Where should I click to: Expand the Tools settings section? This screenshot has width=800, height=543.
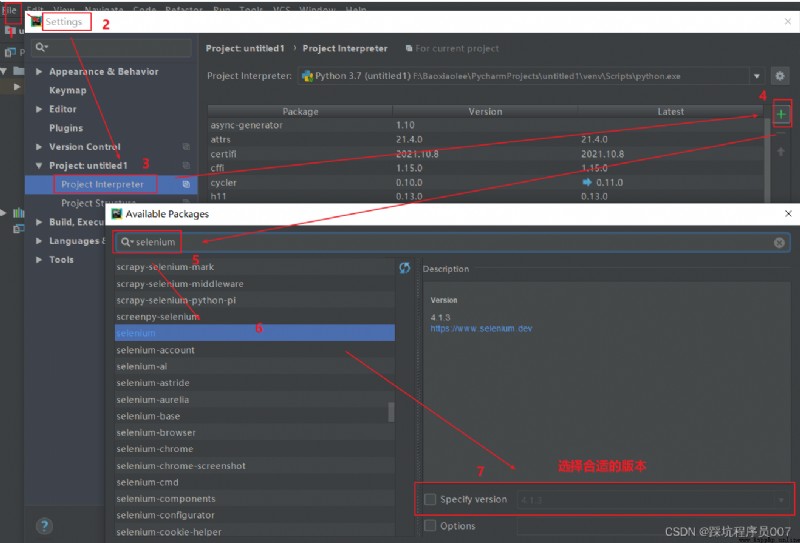click(39, 259)
